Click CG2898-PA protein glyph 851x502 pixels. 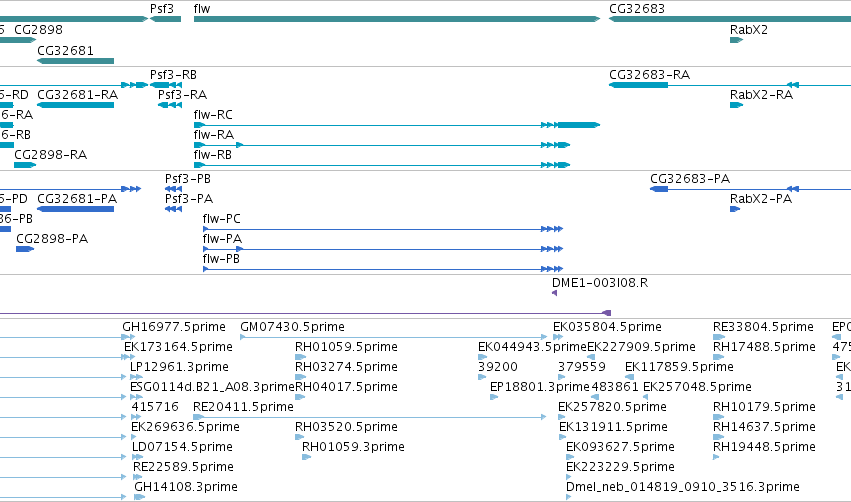tap(25, 249)
